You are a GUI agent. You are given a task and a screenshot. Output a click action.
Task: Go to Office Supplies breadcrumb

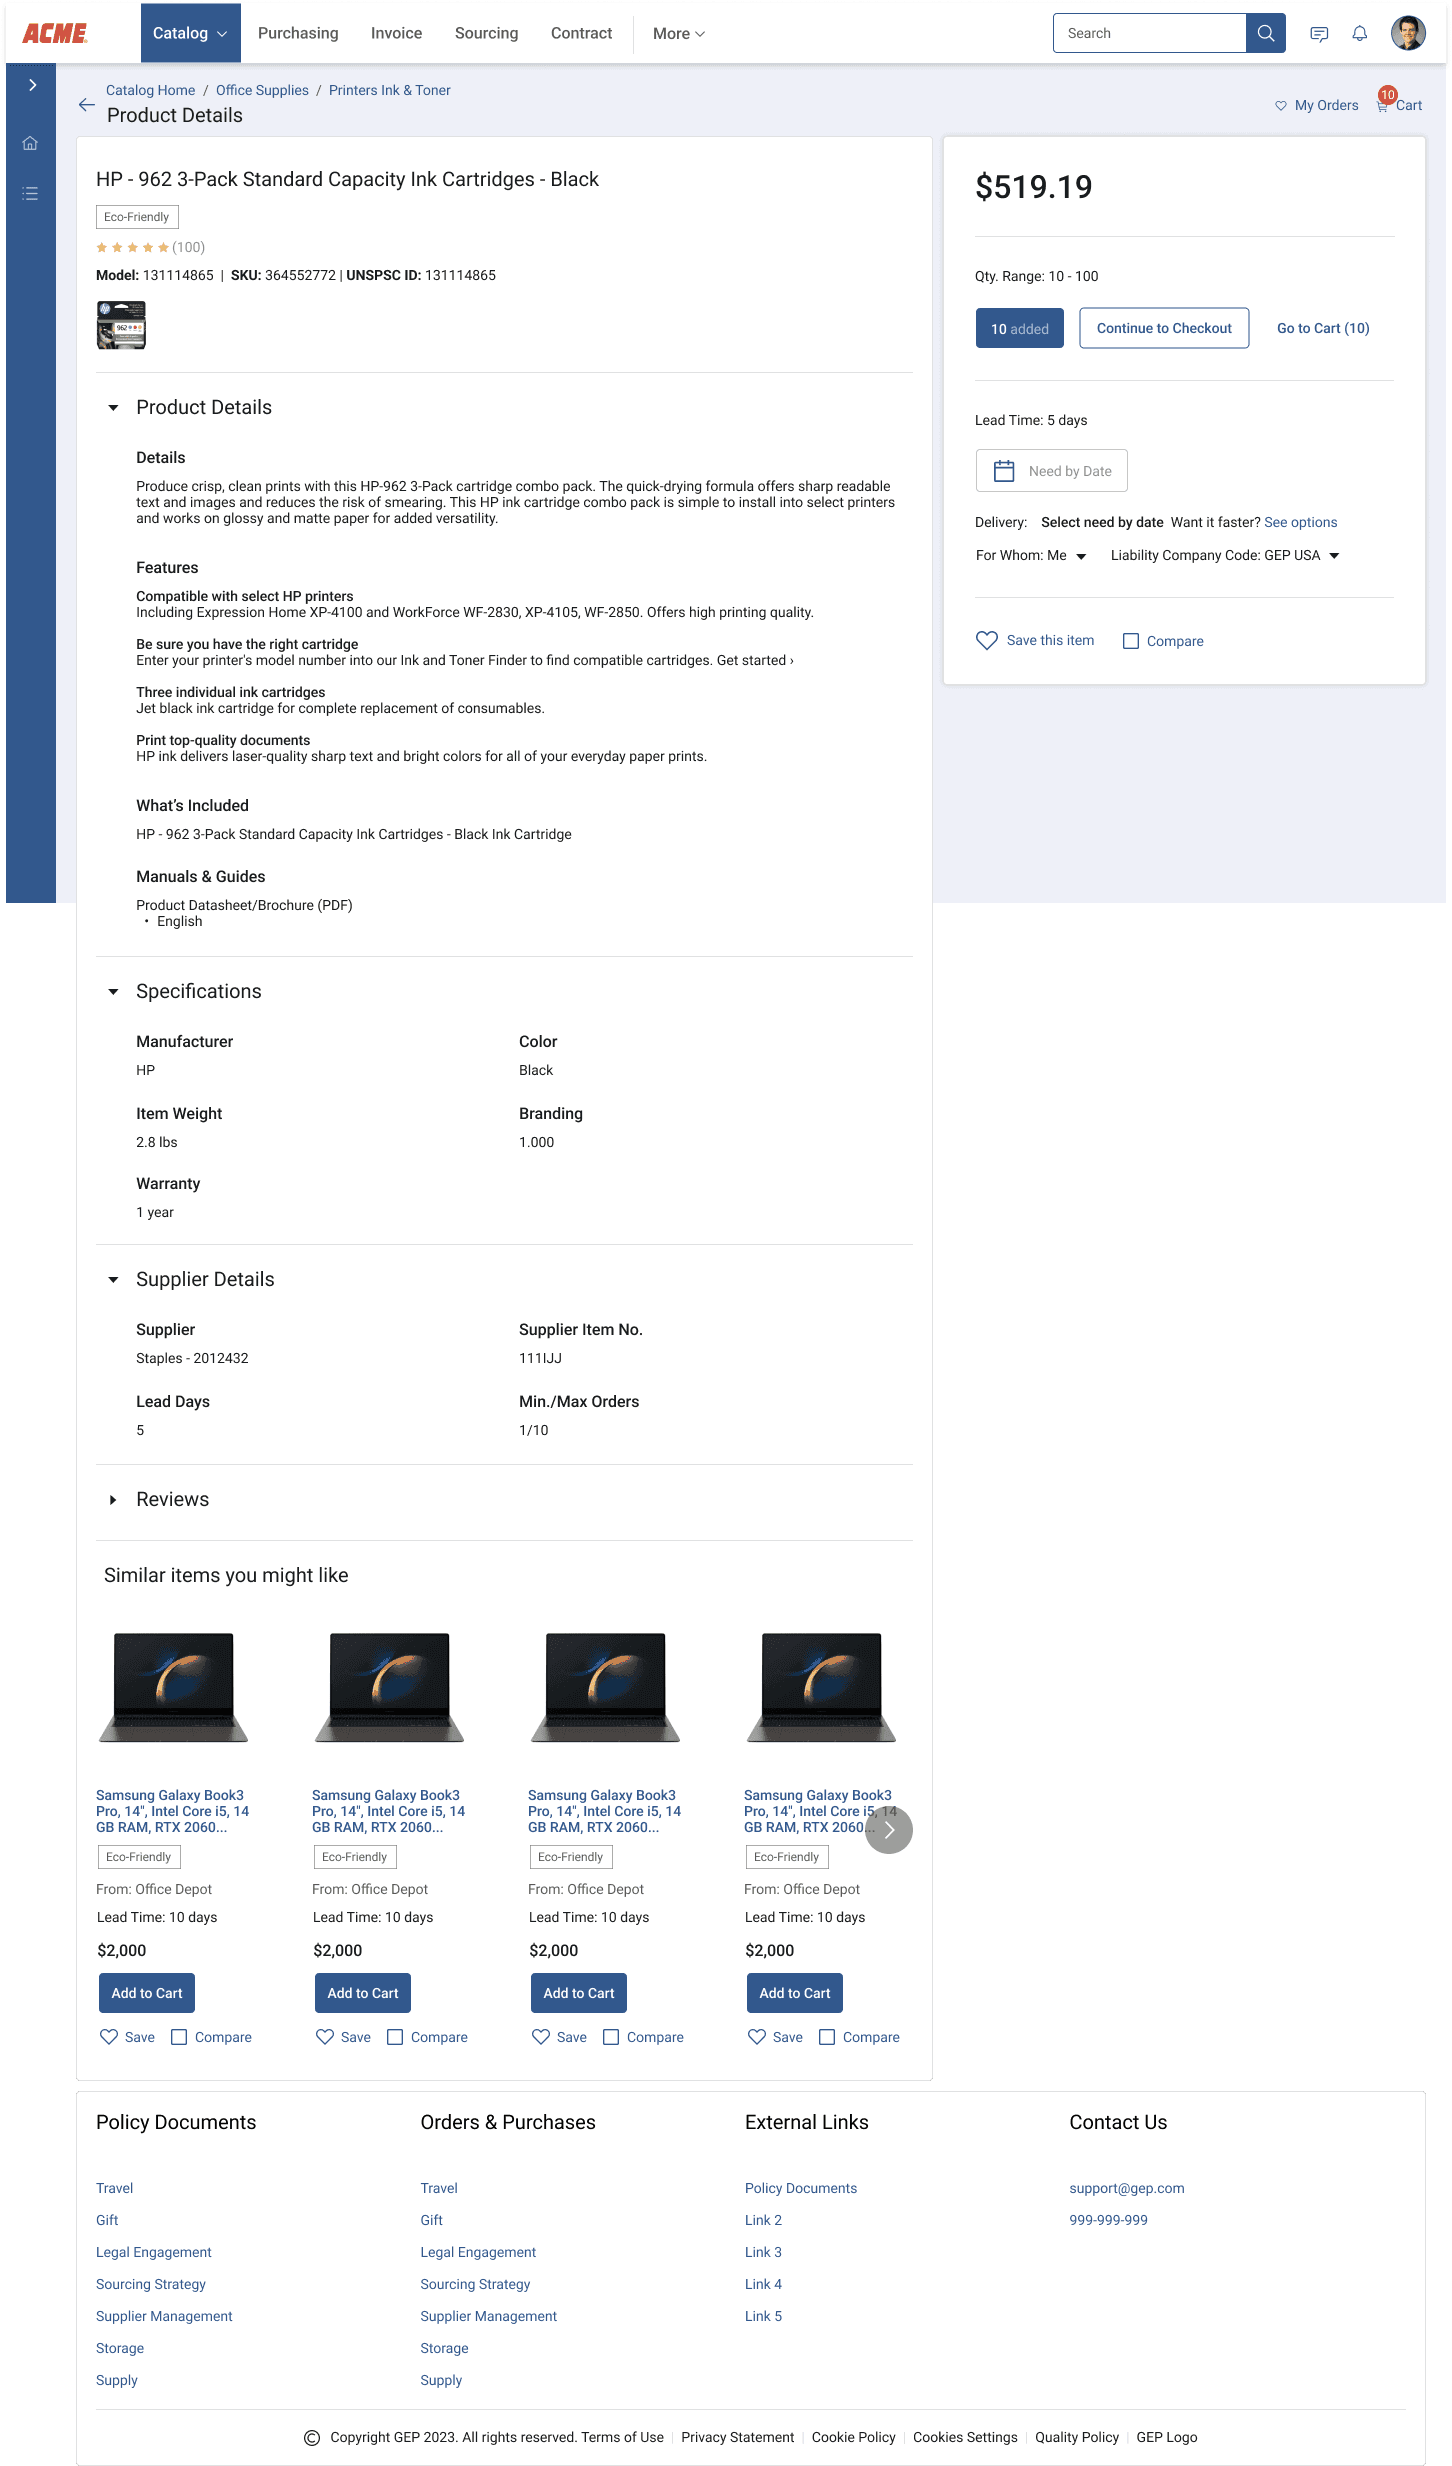262,90
